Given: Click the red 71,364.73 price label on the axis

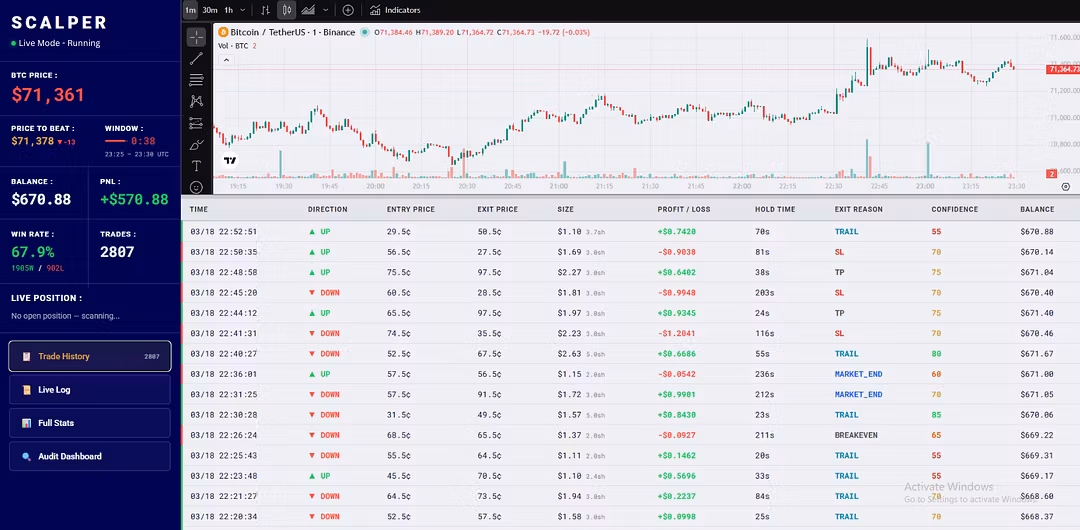Looking at the screenshot, I should click(x=1063, y=69).
